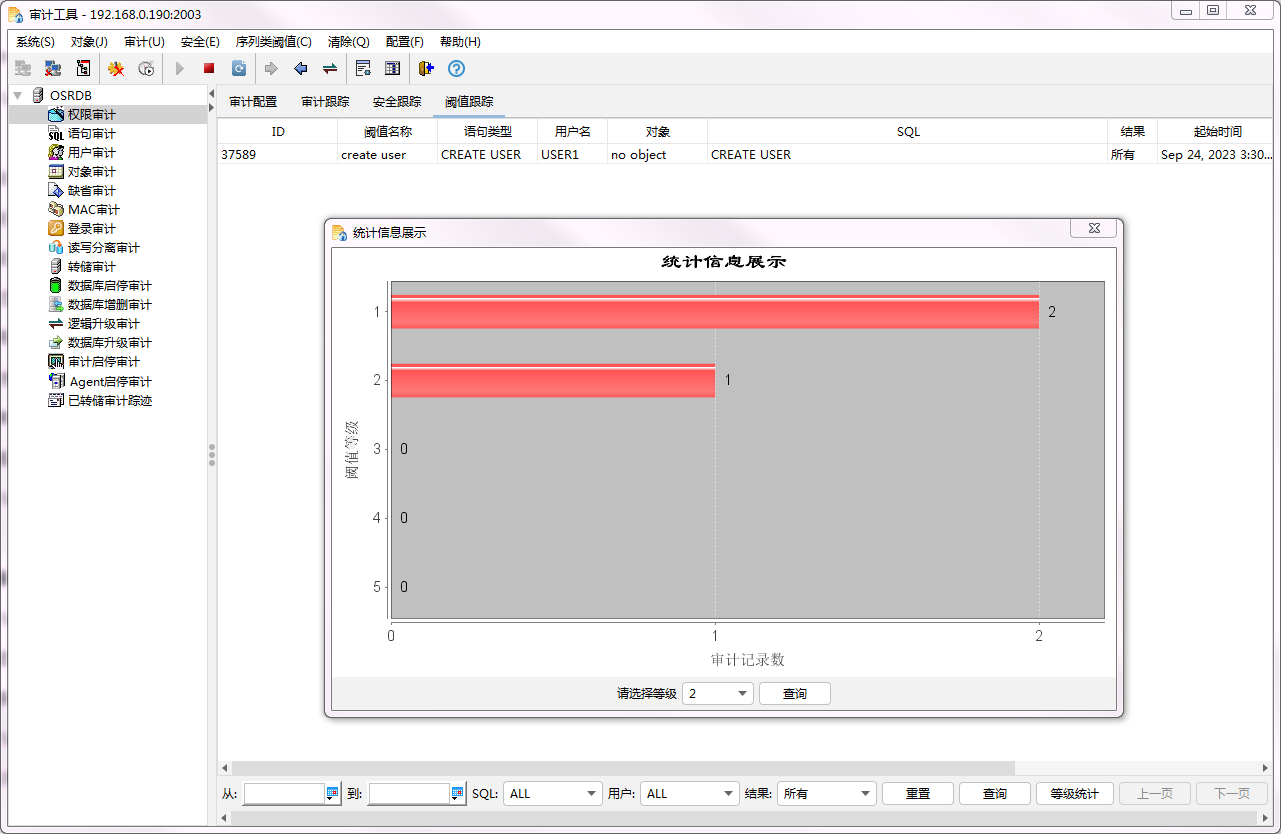Open the calendar picker for the 从 date
The height and width of the screenshot is (834, 1281).
[333, 794]
